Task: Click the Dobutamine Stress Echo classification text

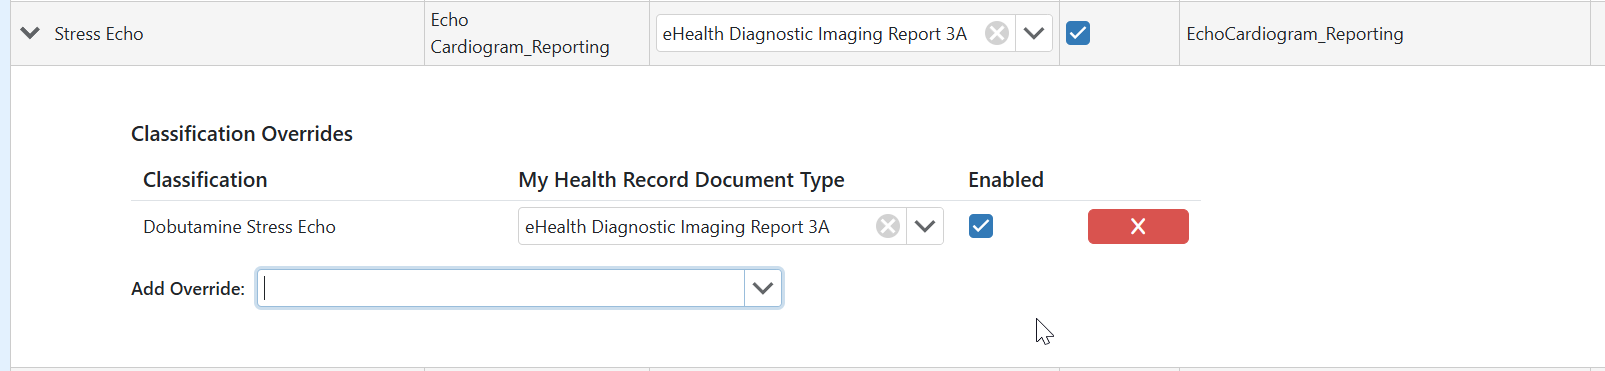Action: [x=239, y=226]
